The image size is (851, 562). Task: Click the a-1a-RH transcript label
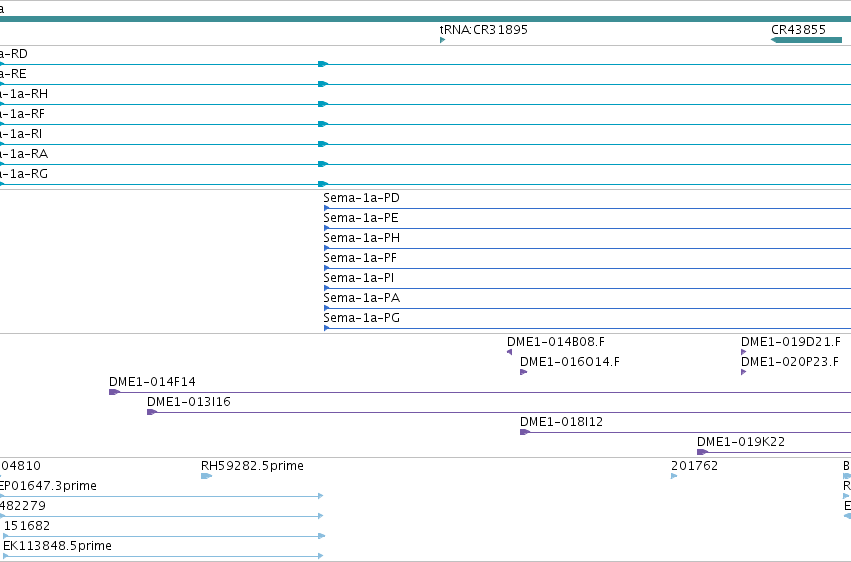(x=24, y=94)
